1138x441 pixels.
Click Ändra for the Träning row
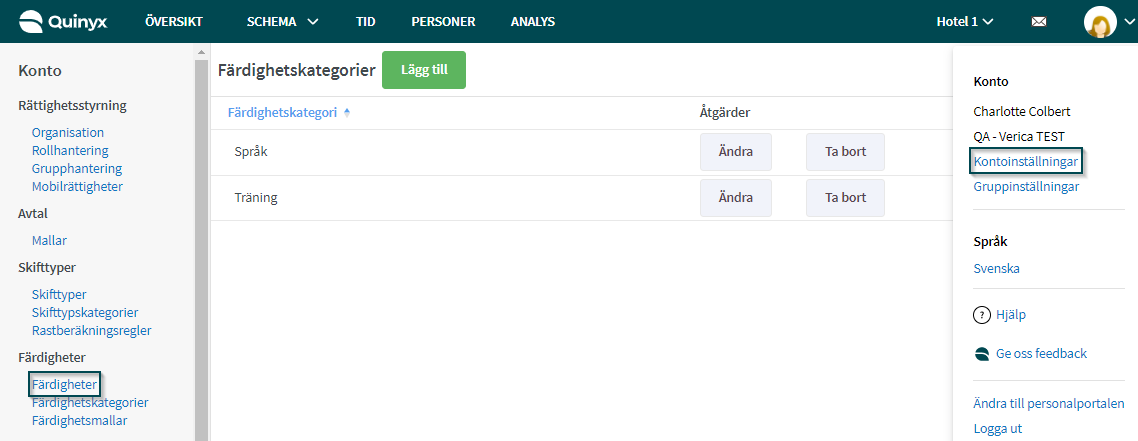[736, 197]
